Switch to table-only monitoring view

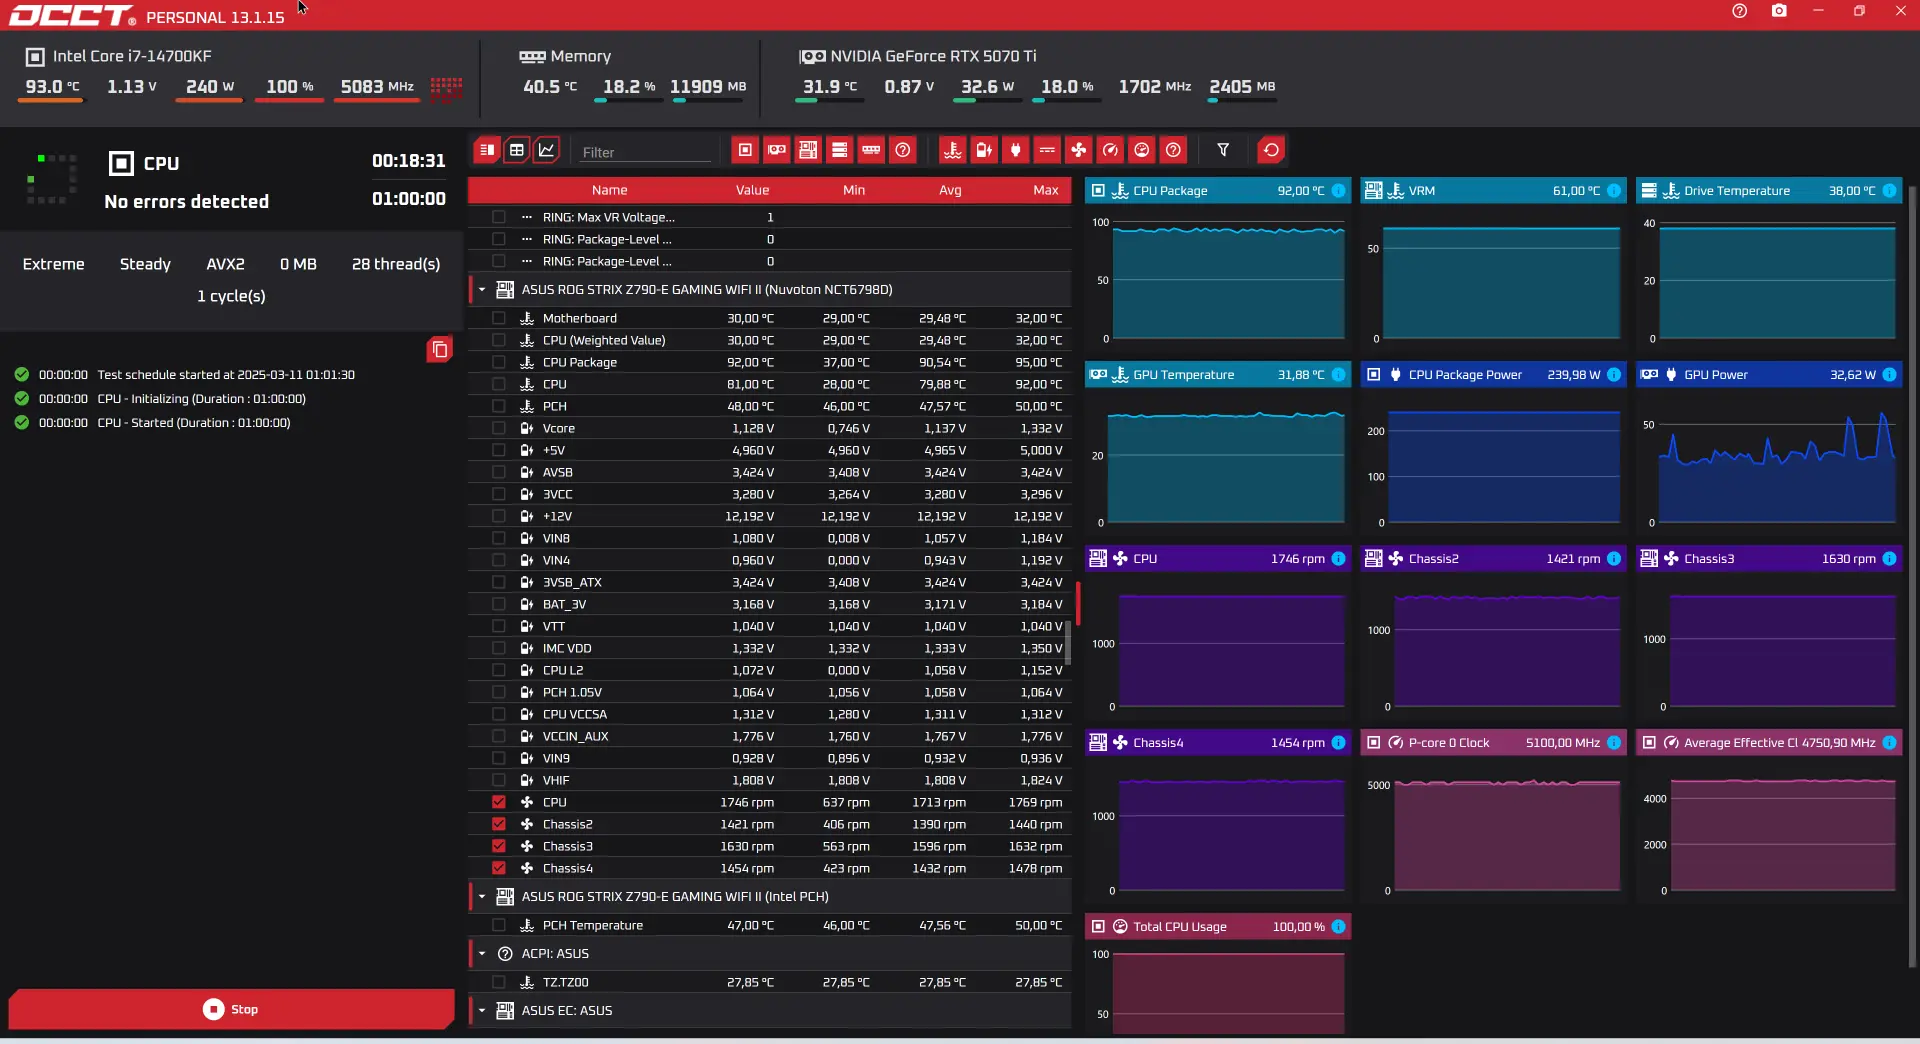pyautogui.click(x=517, y=150)
